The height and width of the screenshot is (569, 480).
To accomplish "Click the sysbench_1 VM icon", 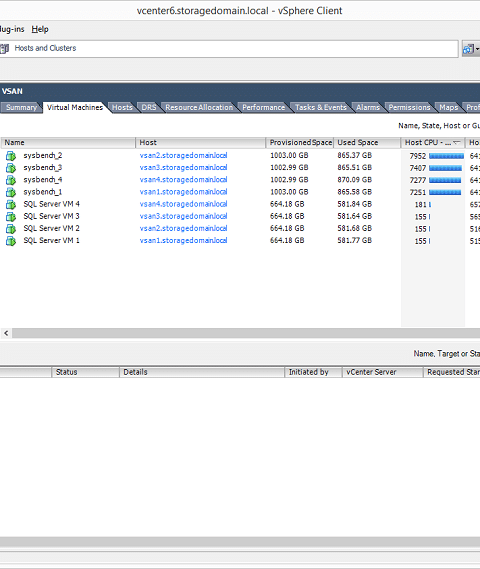I will (x=11, y=192).
